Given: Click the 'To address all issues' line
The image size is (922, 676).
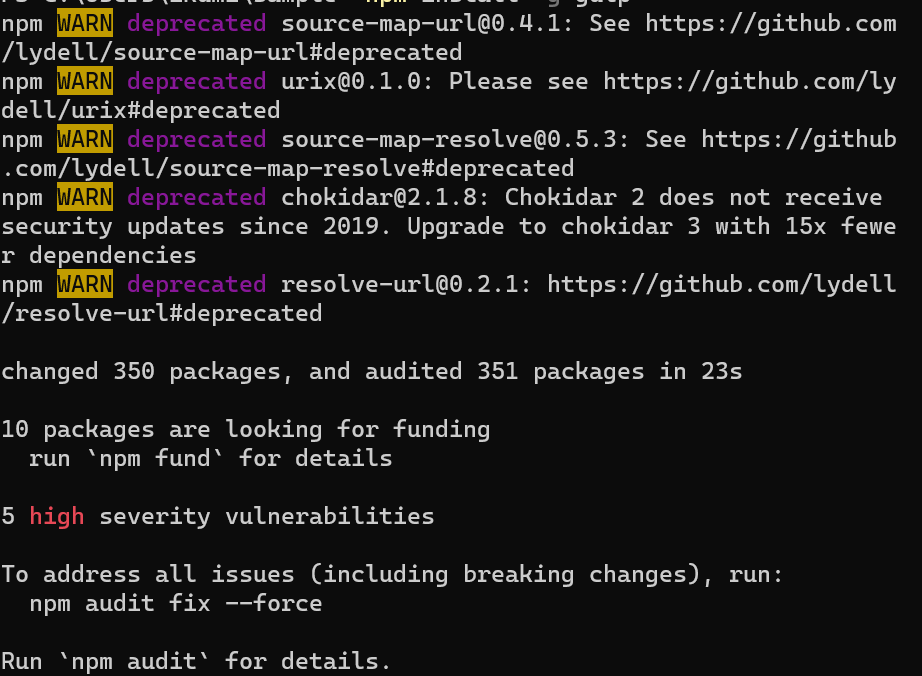Looking at the screenshot, I should click(392, 574).
